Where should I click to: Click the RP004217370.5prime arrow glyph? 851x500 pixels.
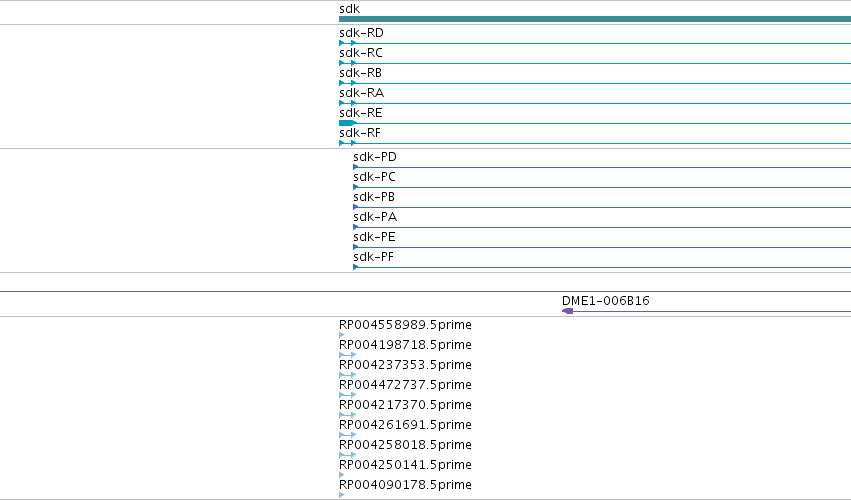(x=348, y=415)
